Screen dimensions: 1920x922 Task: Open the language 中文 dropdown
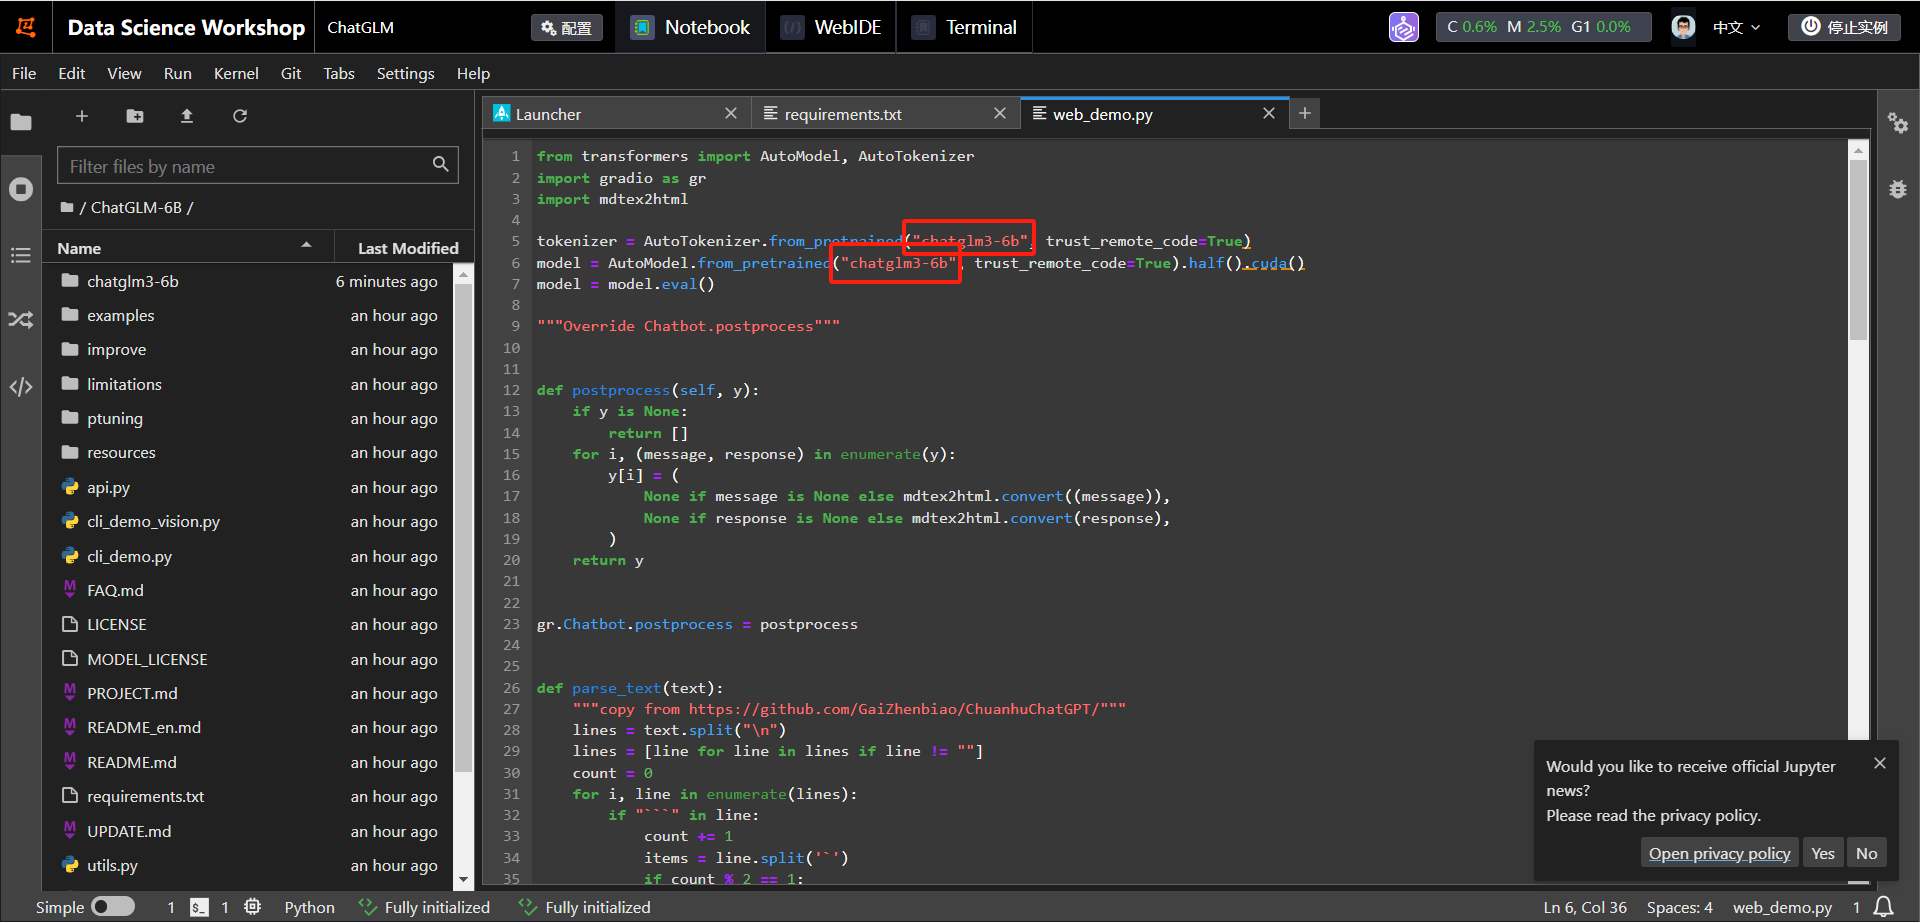(1737, 27)
